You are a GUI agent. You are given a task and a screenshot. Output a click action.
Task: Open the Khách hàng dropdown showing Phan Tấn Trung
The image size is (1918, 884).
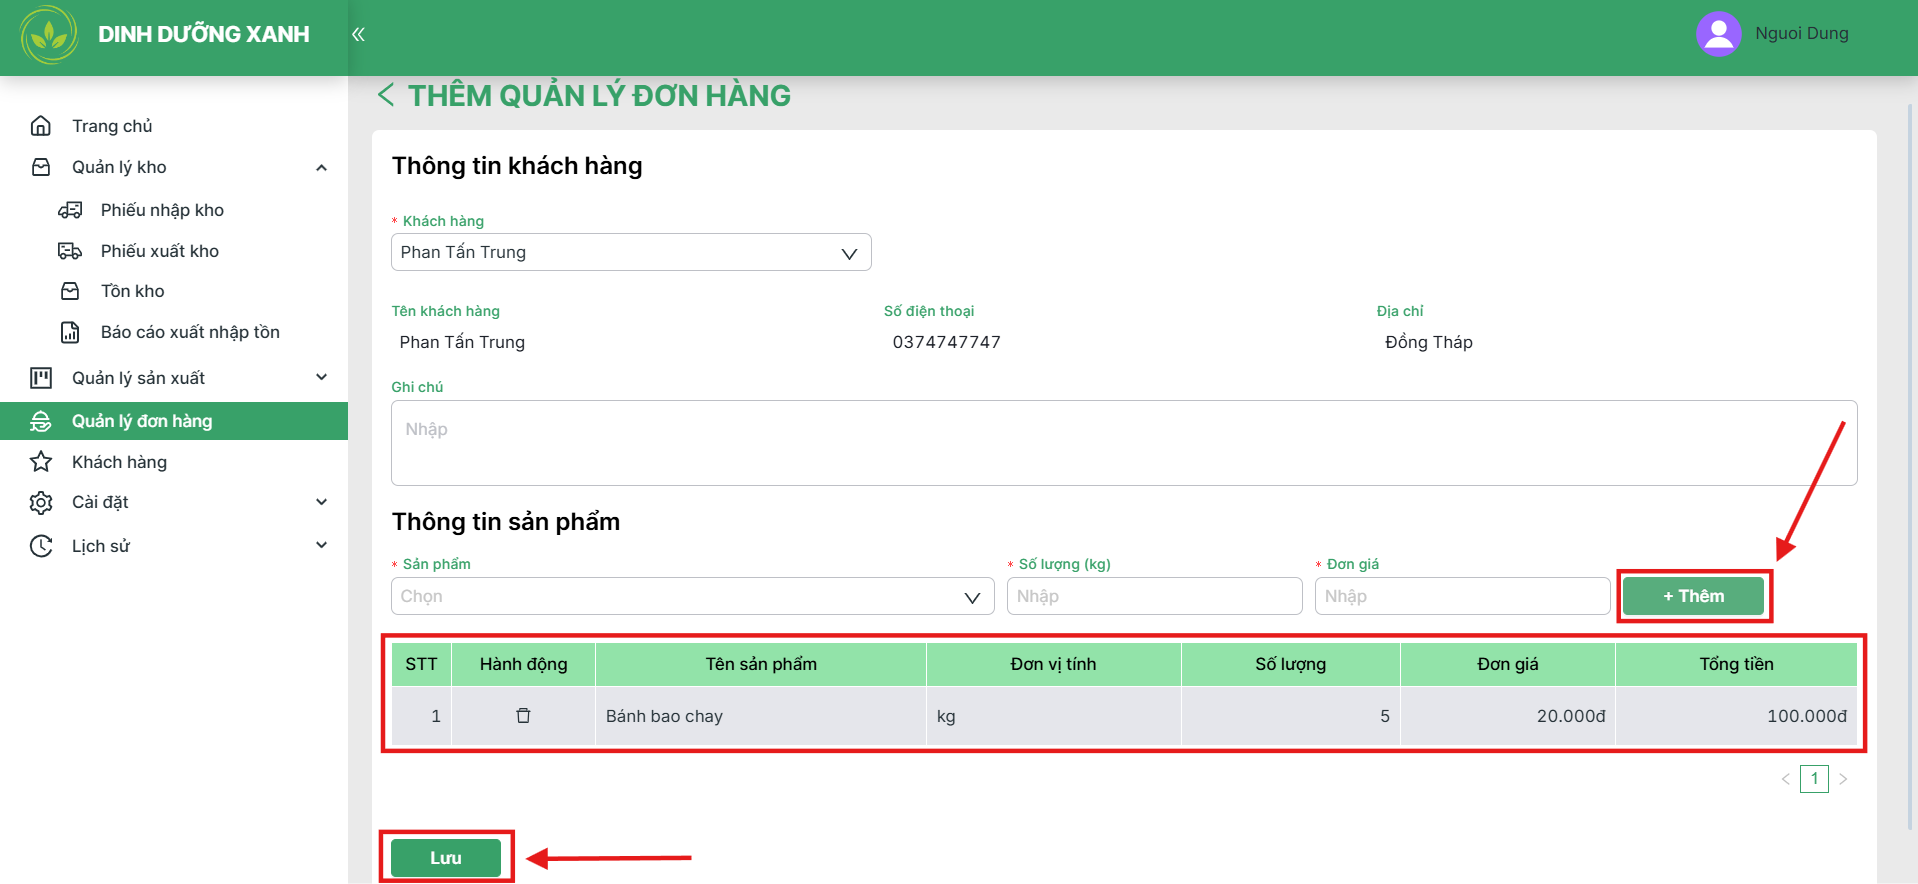click(x=631, y=252)
